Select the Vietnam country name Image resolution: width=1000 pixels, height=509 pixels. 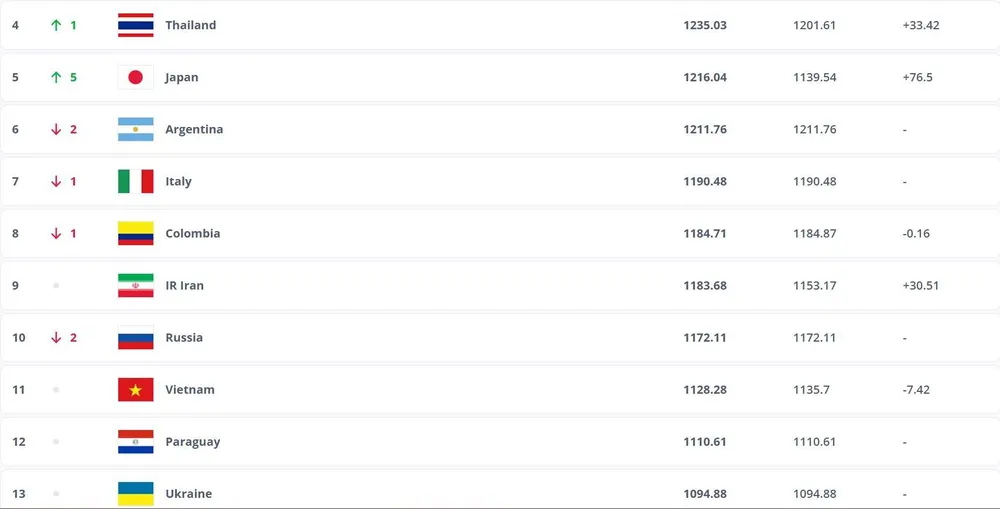(189, 389)
